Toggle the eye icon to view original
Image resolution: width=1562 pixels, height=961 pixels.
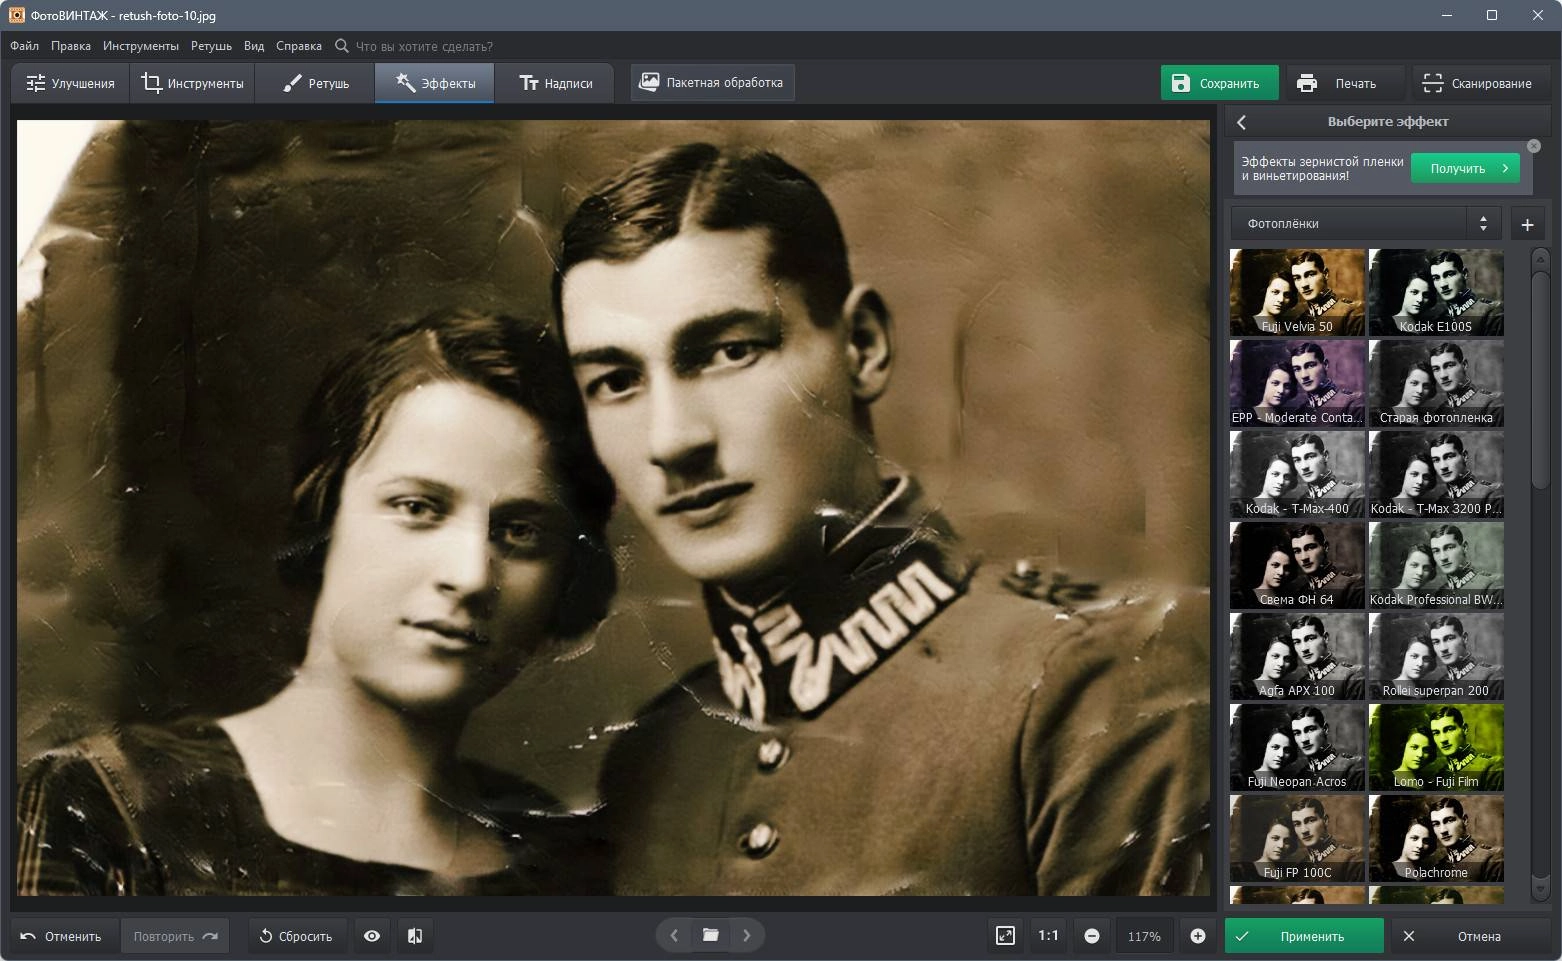click(372, 936)
